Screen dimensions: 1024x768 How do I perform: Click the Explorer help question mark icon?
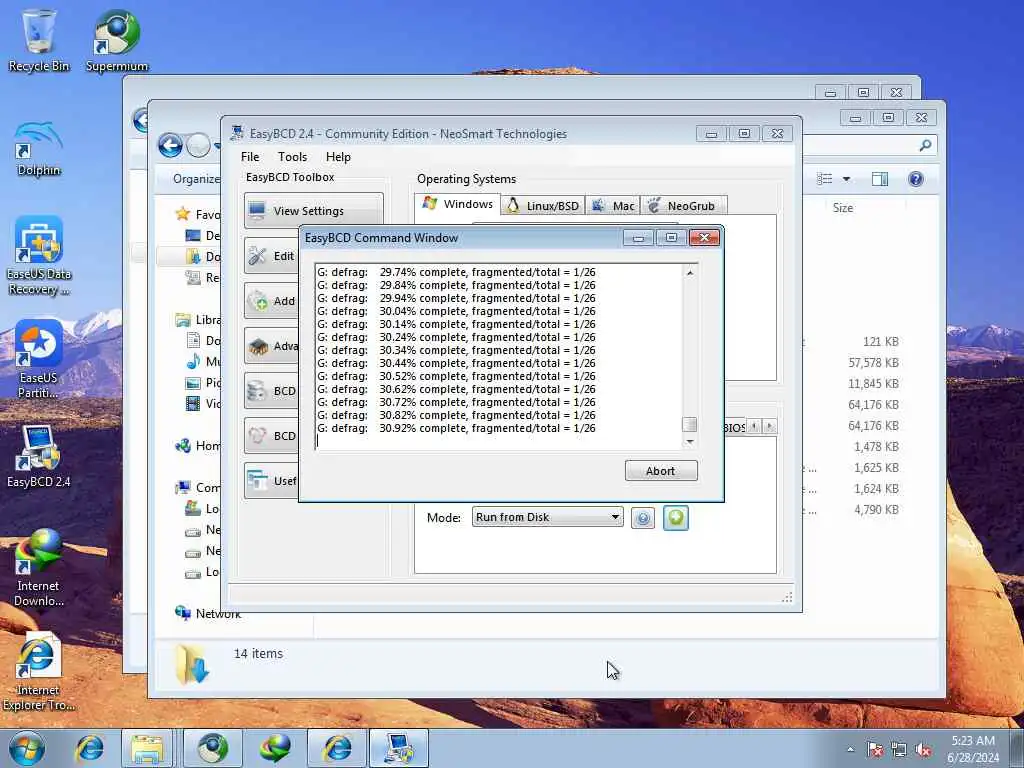916,179
